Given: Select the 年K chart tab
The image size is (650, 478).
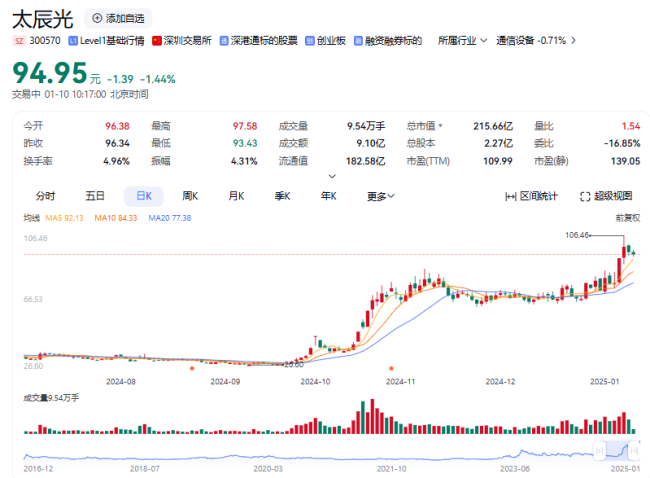Looking at the screenshot, I should pos(328,196).
